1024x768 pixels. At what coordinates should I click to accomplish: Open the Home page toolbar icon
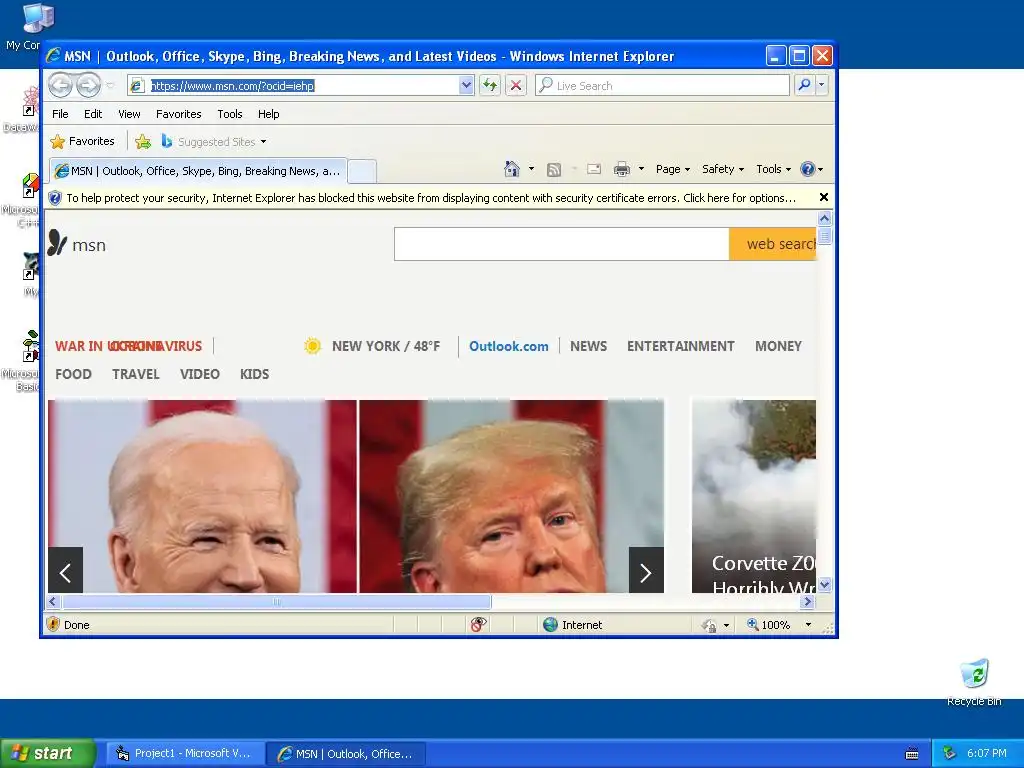click(512, 169)
